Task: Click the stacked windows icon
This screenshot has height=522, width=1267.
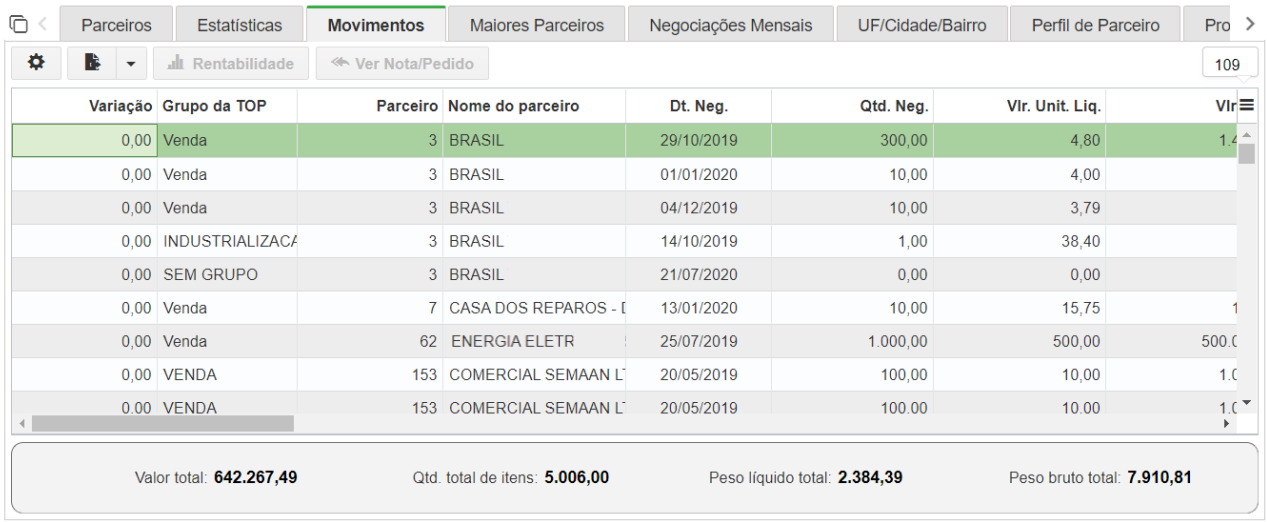Action: [x=17, y=24]
